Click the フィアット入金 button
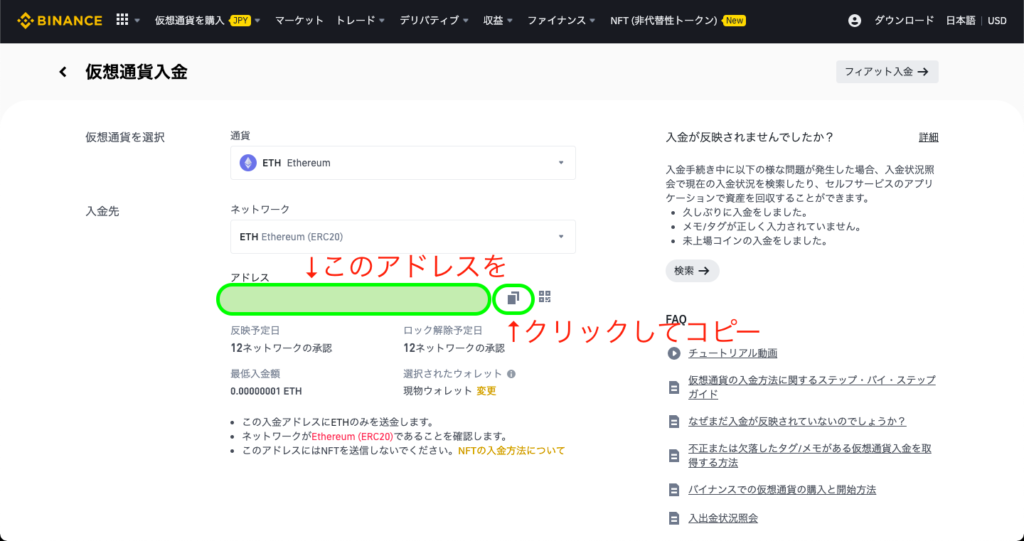Screen dimensions: 1024x541 point(887,72)
